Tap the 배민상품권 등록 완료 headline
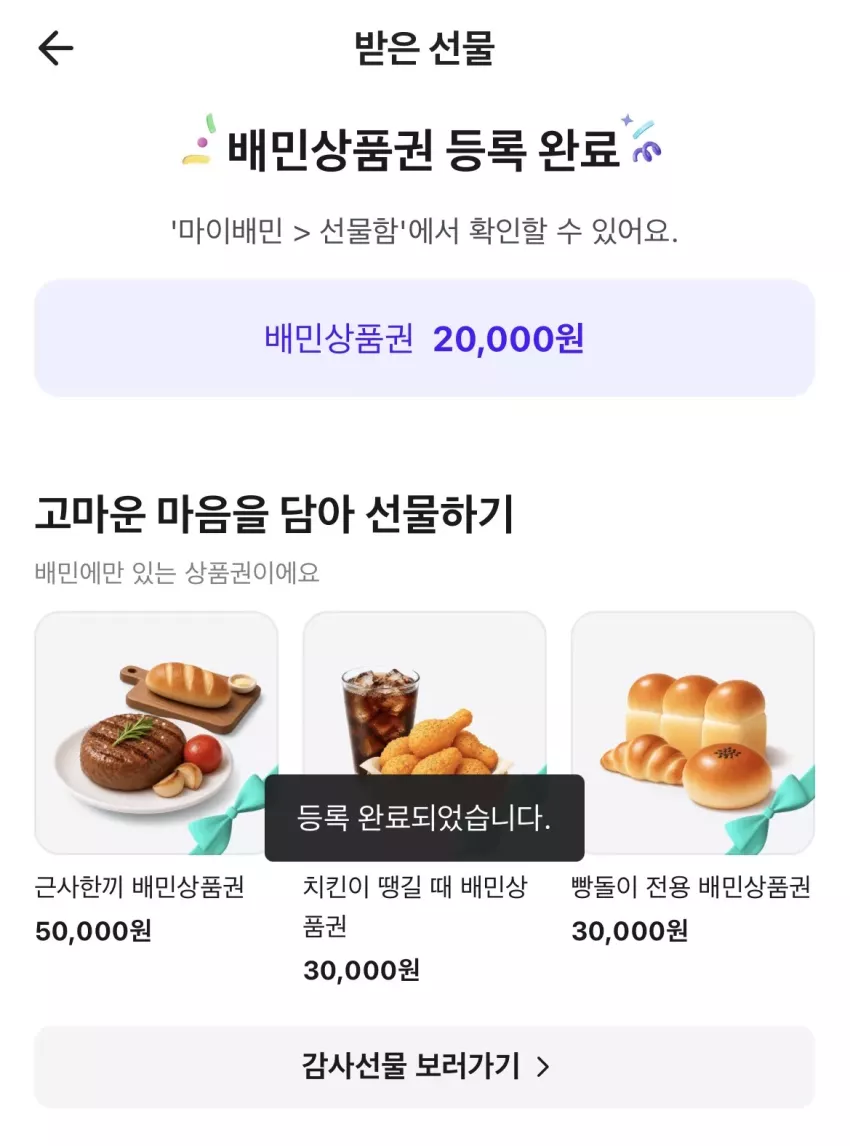850x1146 pixels. coord(425,148)
